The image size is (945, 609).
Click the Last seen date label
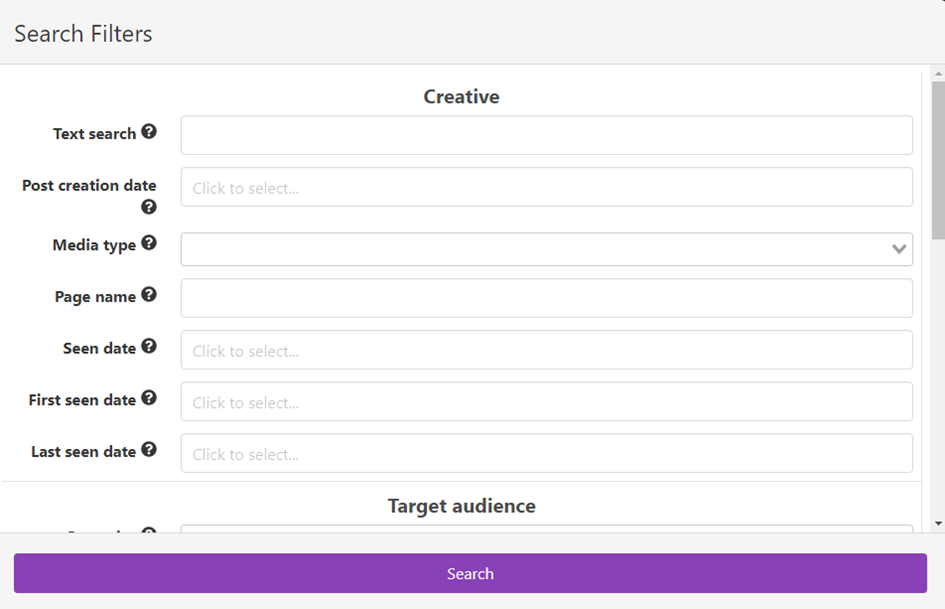pyautogui.click(x=84, y=452)
